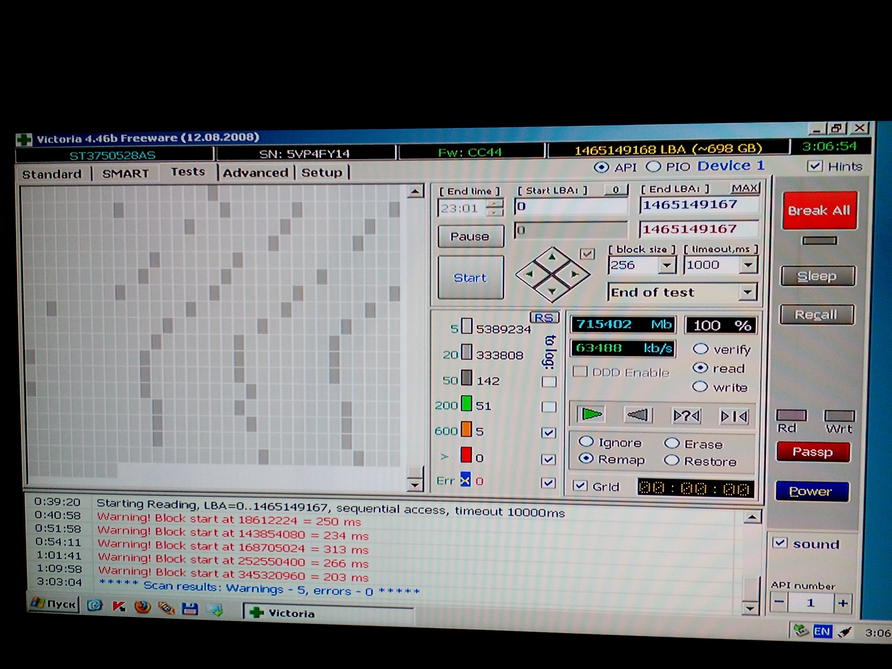Click the left arrow of the diamond navigator
The height and width of the screenshot is (669, 892).
[x=530, y=274]
